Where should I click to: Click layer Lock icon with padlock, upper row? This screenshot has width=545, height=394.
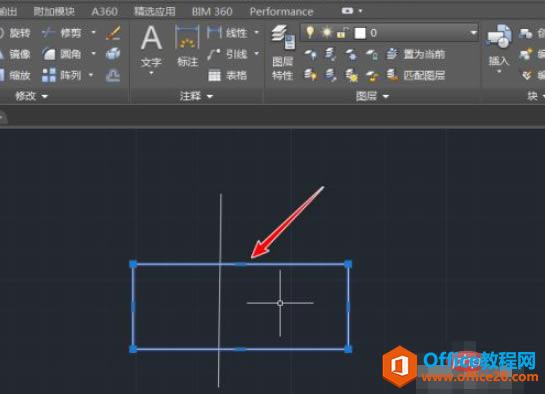372,54
